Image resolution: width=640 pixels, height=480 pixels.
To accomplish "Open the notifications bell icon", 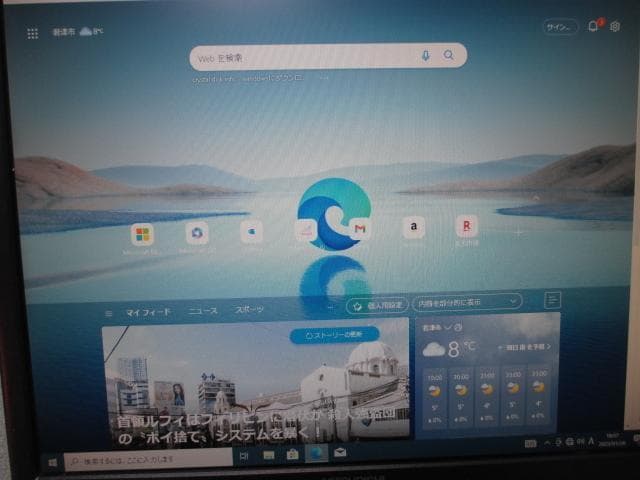I will click(x=593, y=27).
